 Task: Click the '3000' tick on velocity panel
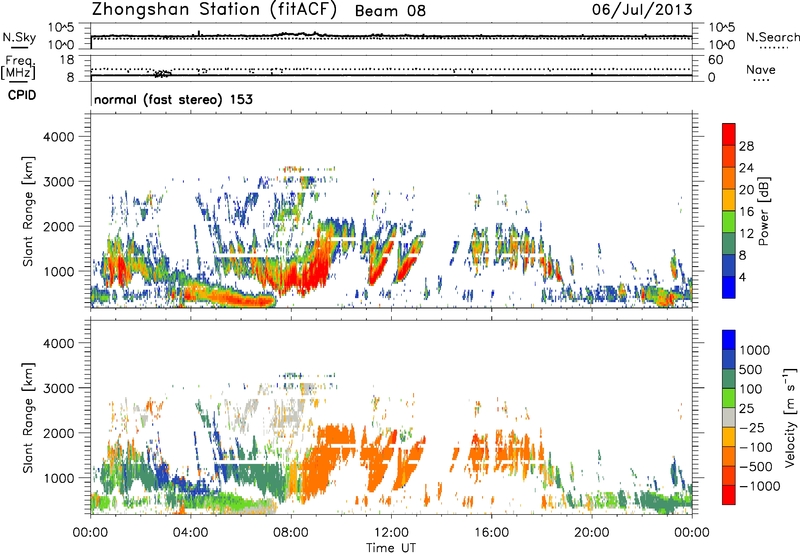pos(58,388)
